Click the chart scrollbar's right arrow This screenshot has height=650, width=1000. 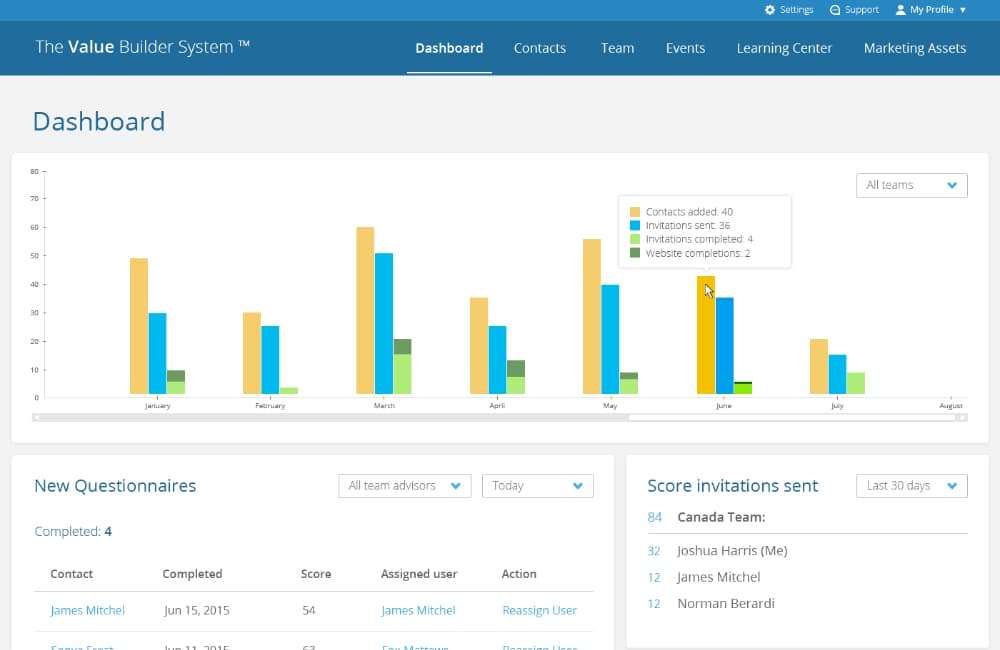(x=963, y=418)
